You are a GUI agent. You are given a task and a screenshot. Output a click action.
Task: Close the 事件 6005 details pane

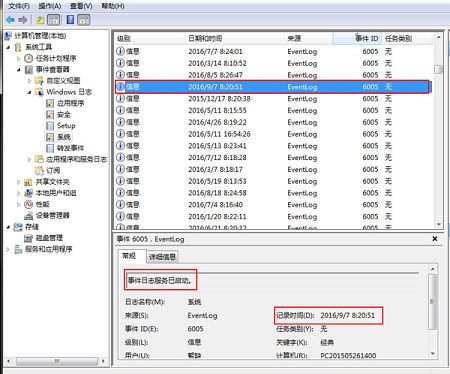pos(435,239)
